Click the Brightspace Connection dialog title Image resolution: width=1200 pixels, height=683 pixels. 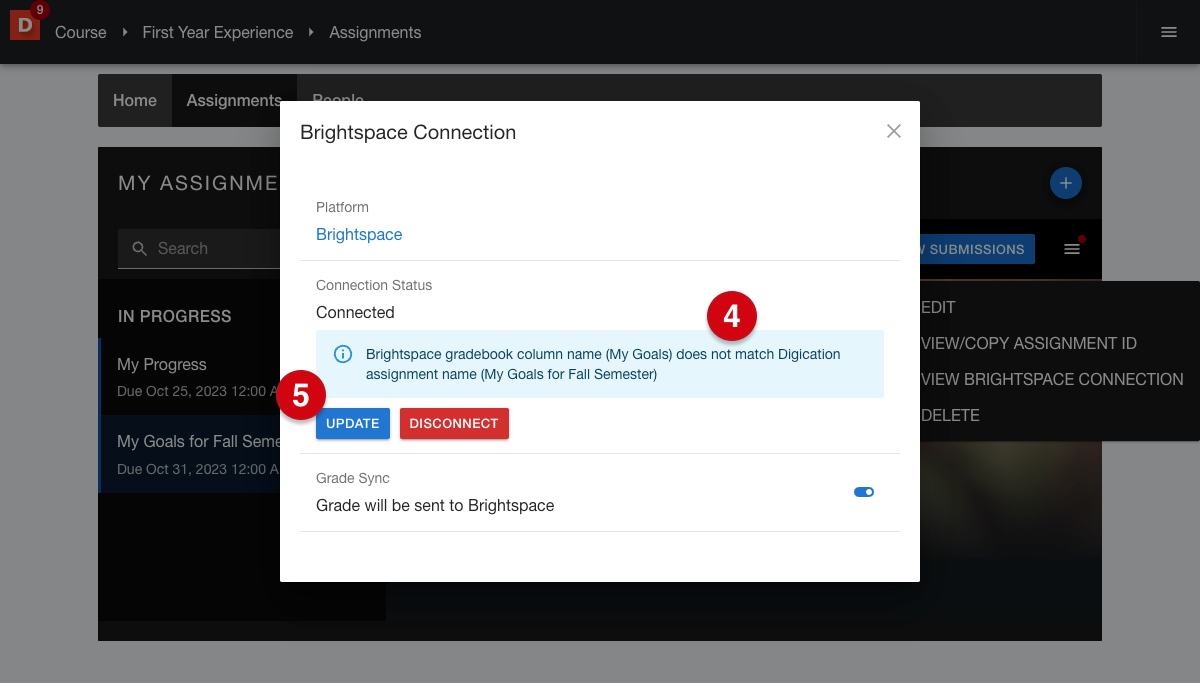(x=408, y=132)
